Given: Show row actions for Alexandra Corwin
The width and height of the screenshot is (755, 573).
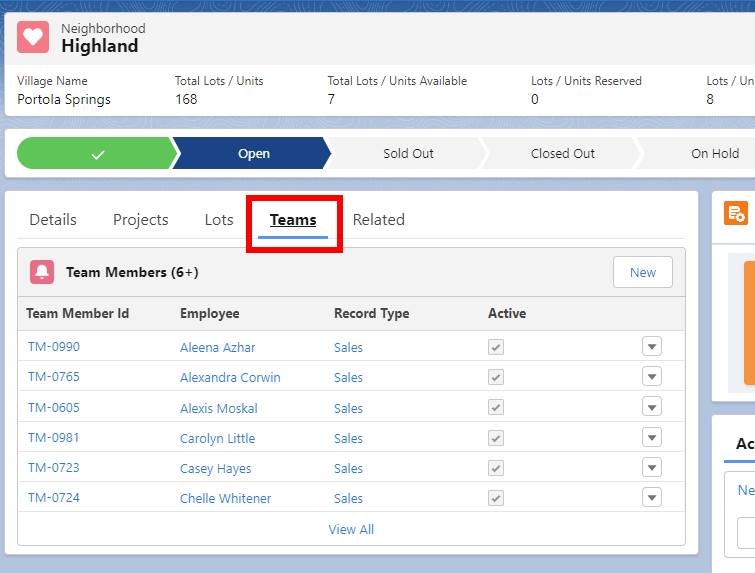Looking at the screenshot, I should point(652,377).
